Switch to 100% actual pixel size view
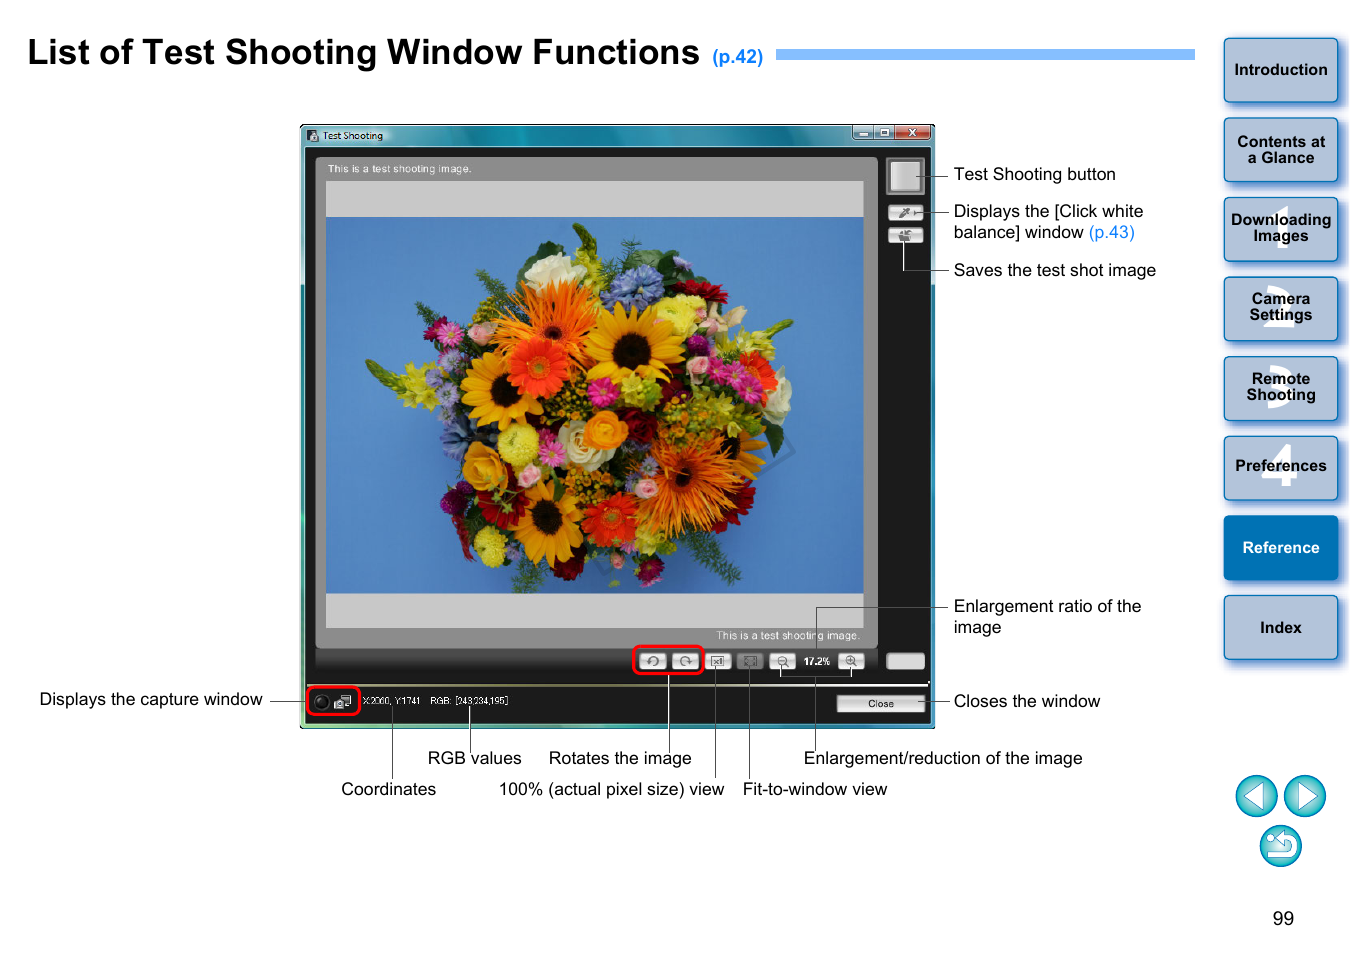Image resolution: width=1350 pixels, height=954 pixels. 718,661
